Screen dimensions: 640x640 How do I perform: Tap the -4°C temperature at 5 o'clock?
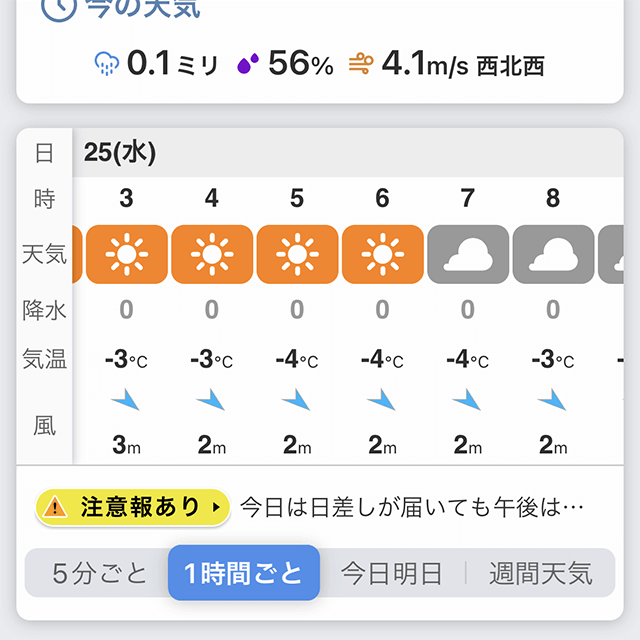point(297,360)
